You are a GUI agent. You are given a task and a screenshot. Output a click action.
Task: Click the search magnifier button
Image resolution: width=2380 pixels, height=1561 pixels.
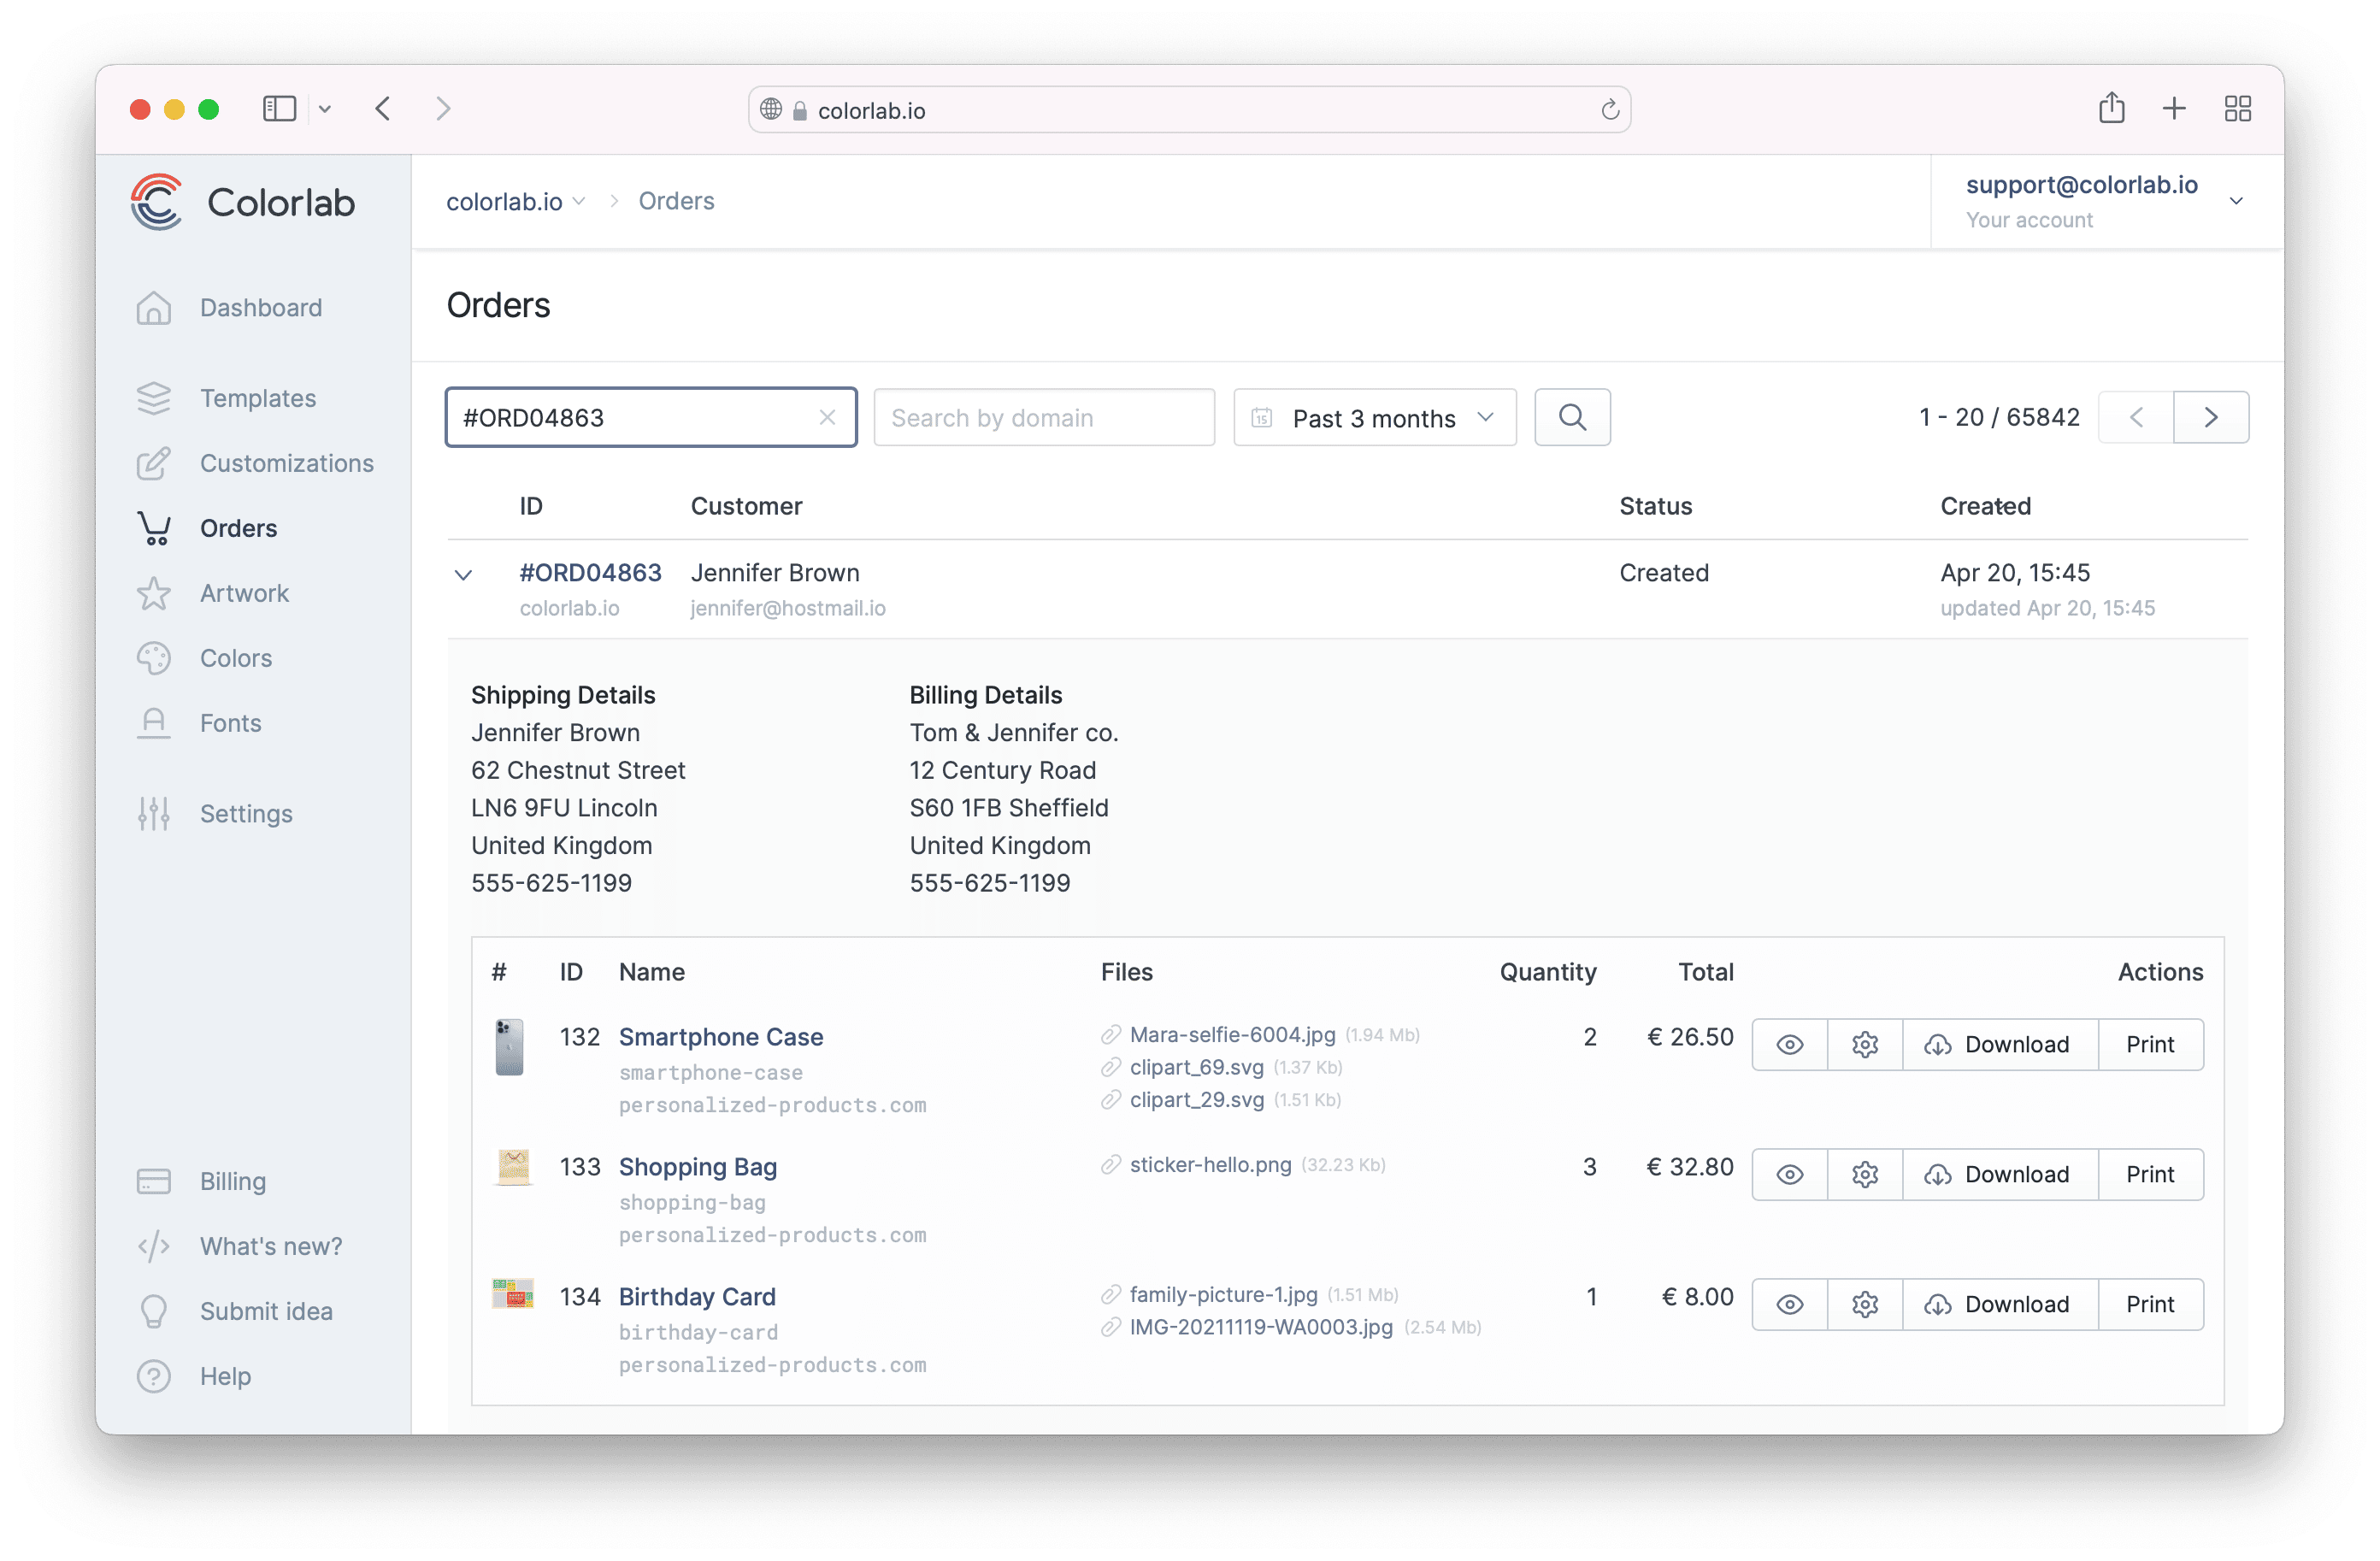(1572, 417)
